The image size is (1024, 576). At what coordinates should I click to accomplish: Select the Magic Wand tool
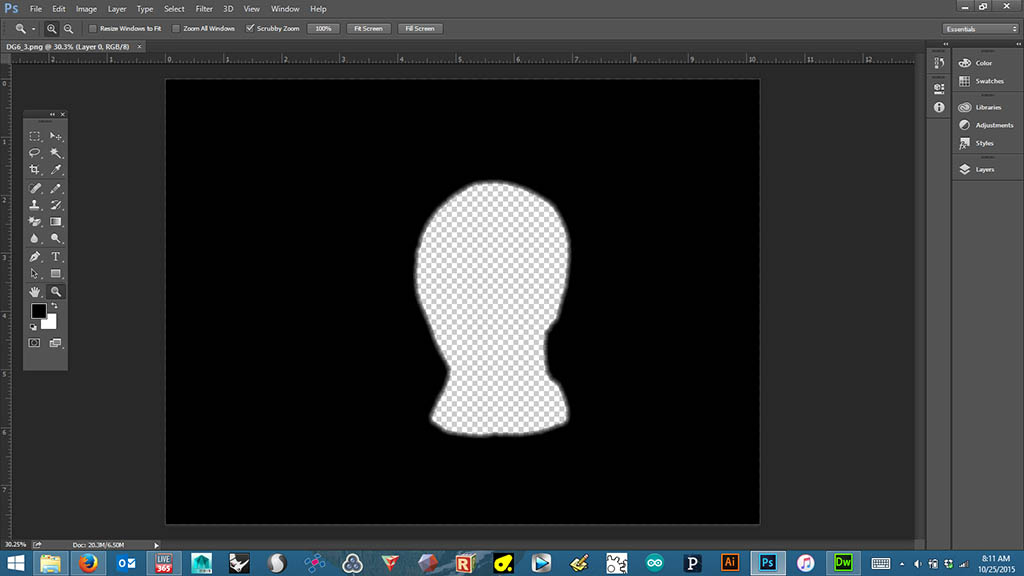pos(56,153)
